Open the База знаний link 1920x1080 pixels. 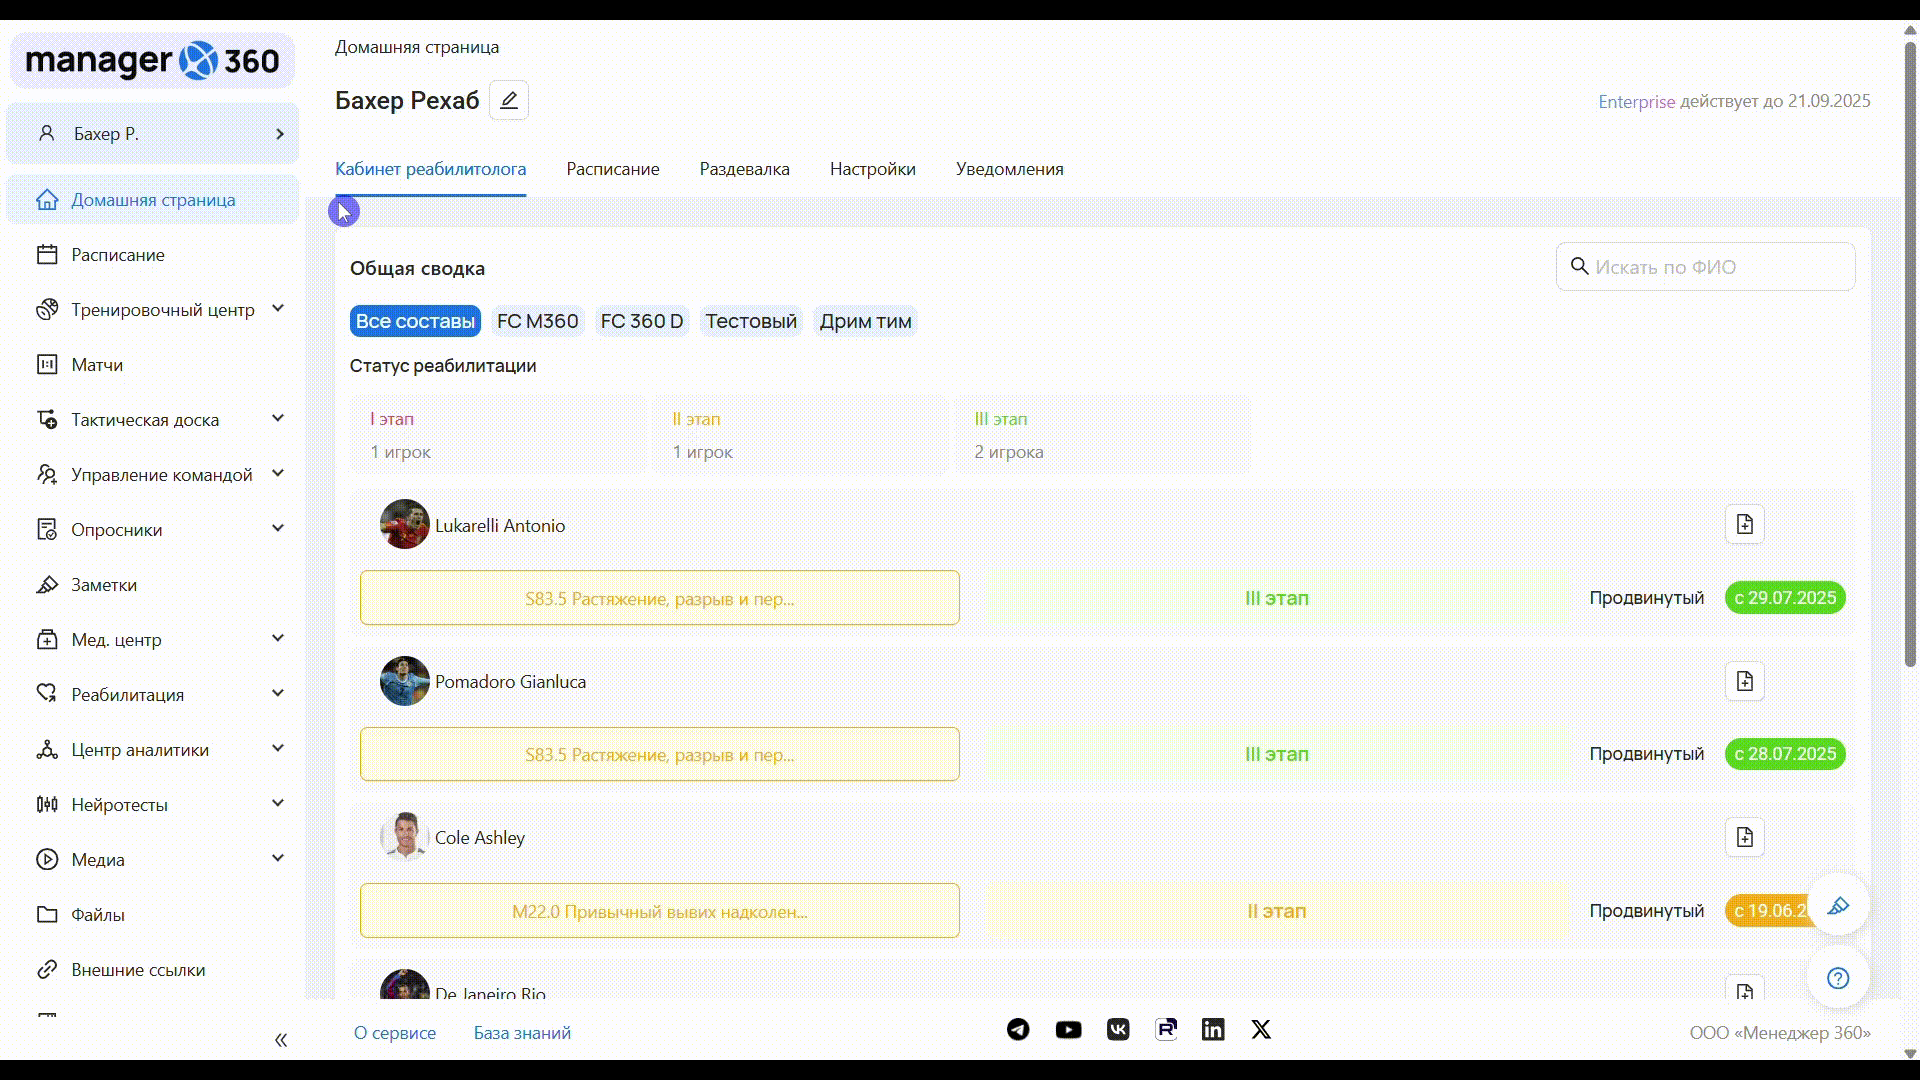point(522,1033)
